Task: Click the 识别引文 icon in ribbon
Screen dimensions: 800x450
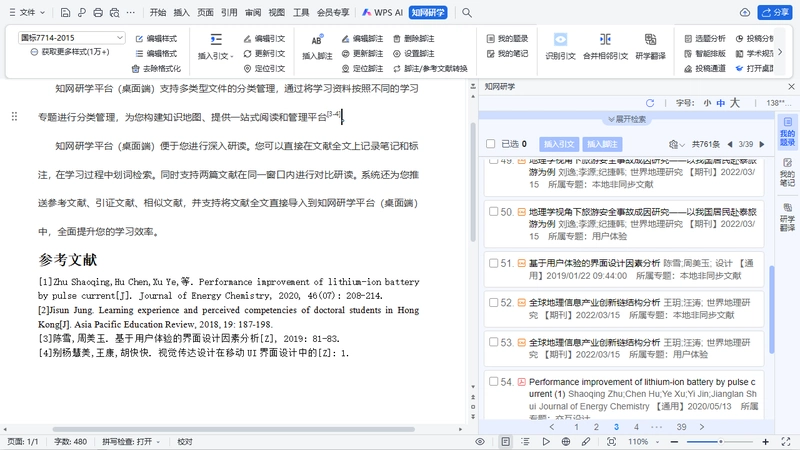Action: click(560, 40)
